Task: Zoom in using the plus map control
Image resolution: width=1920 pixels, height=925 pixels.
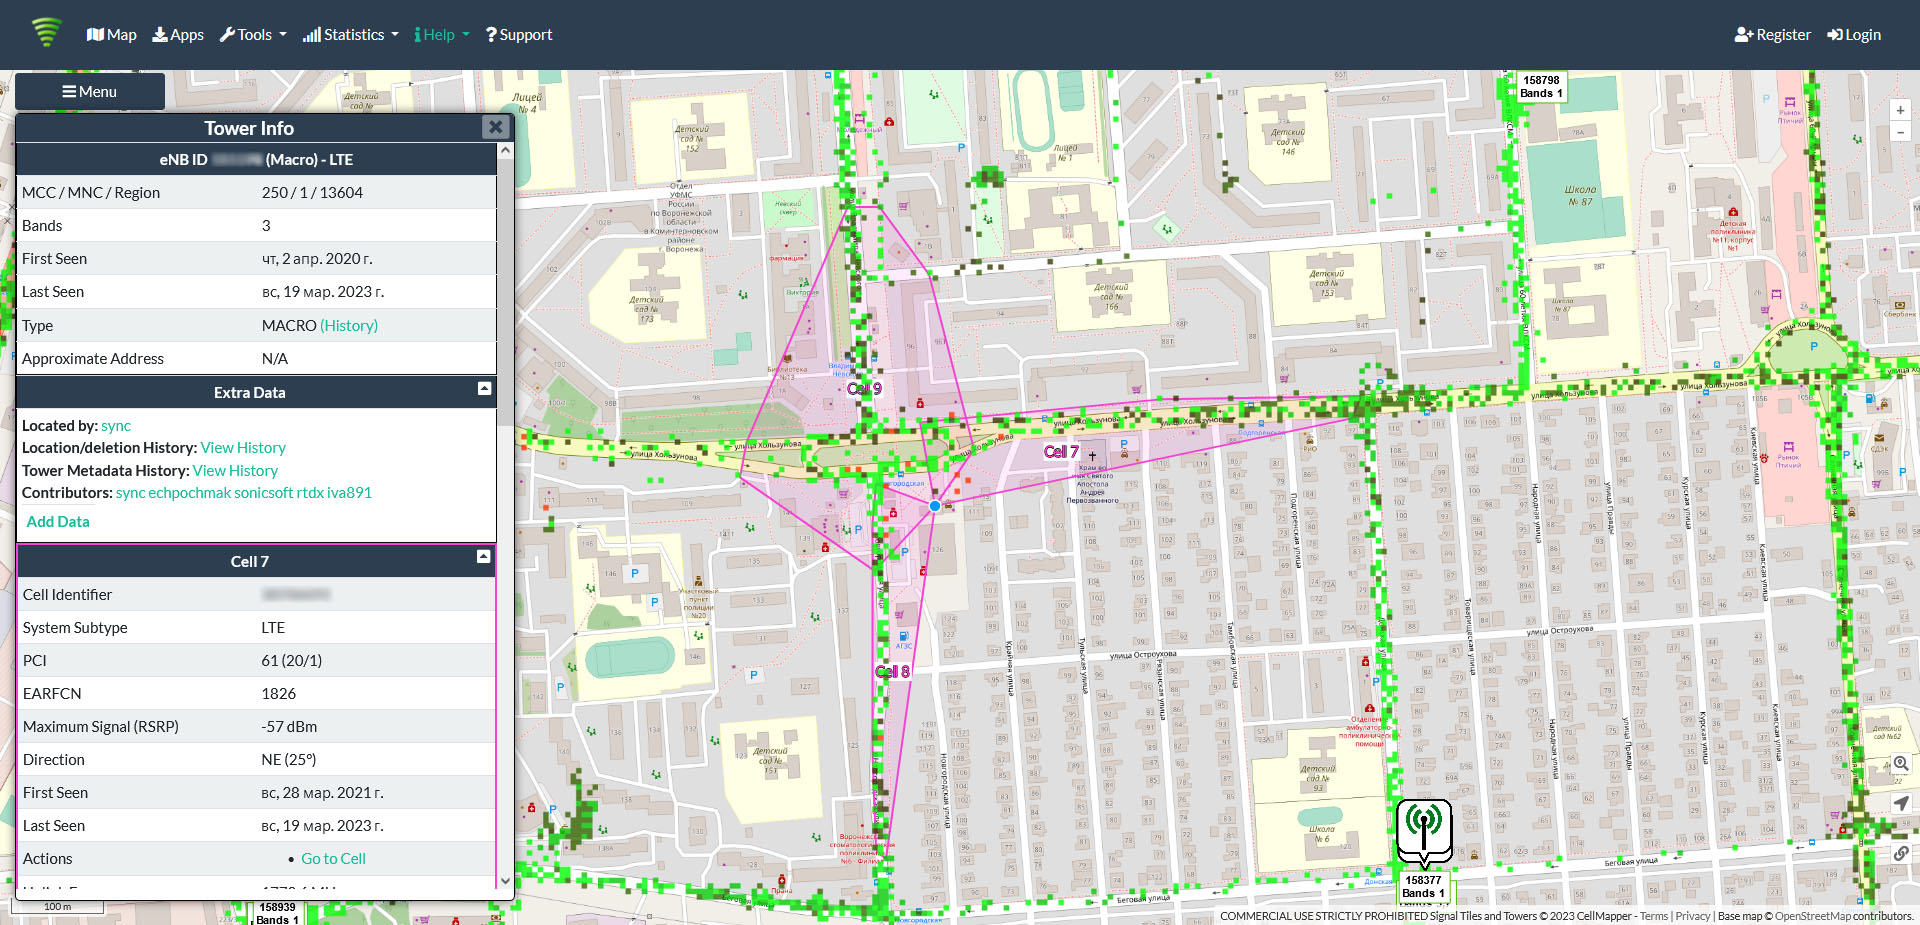Action: click(1901, 110)
